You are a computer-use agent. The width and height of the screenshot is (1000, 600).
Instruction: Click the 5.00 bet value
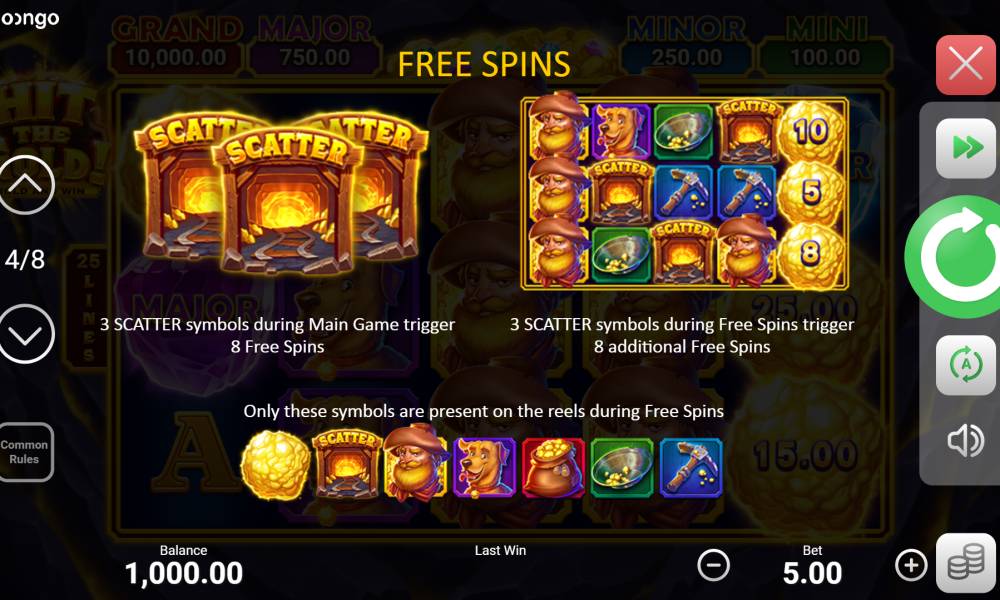[x=812, y=573]
